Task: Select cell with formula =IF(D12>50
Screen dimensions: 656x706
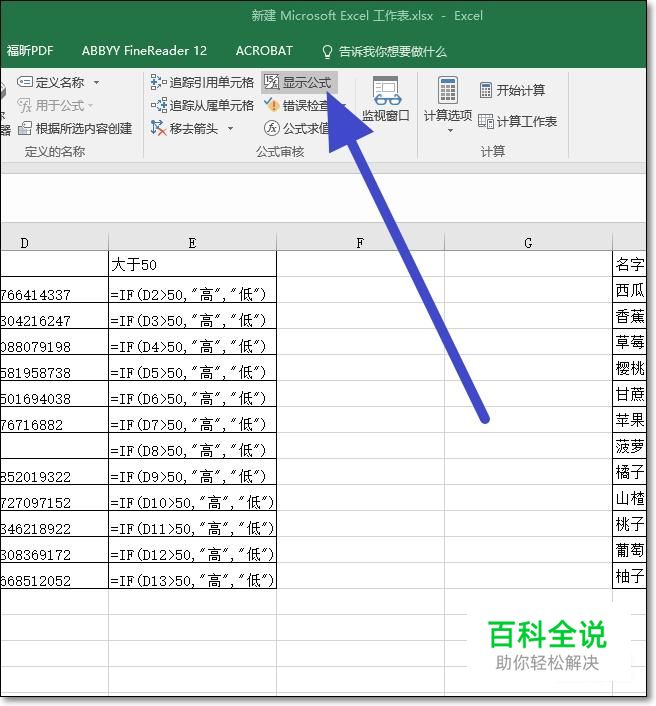Action: (x=192, y=550)
